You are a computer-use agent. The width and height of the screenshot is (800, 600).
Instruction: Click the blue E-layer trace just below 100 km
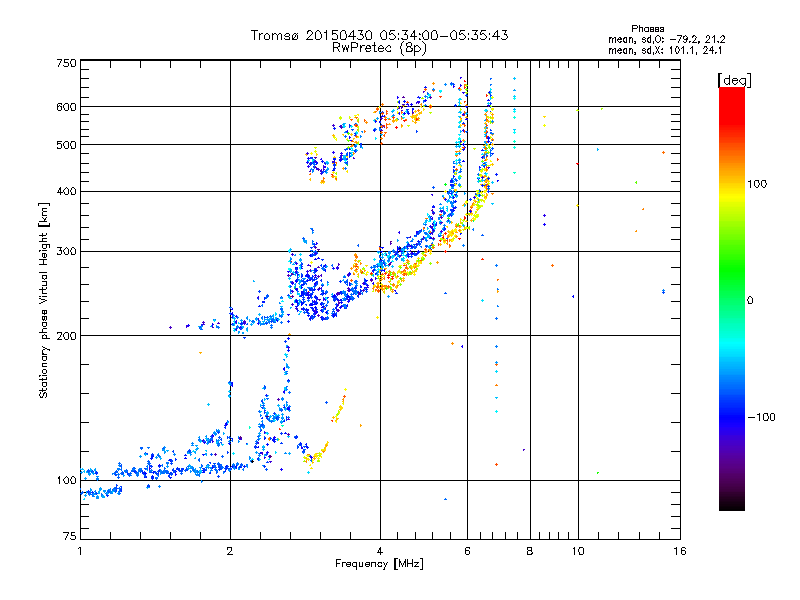101,492
